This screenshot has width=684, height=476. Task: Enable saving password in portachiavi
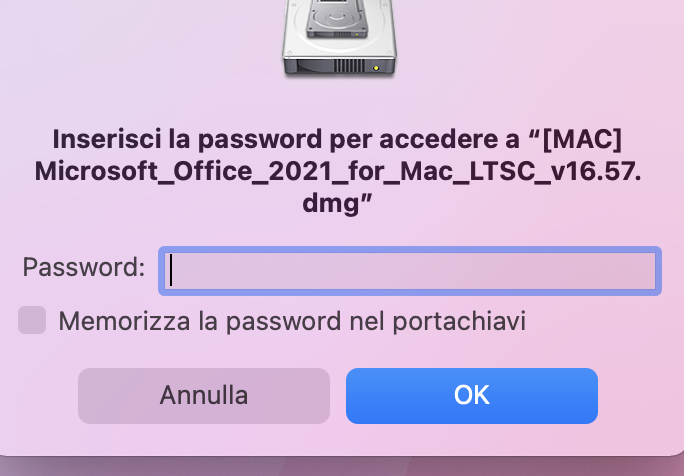point(32,320)
